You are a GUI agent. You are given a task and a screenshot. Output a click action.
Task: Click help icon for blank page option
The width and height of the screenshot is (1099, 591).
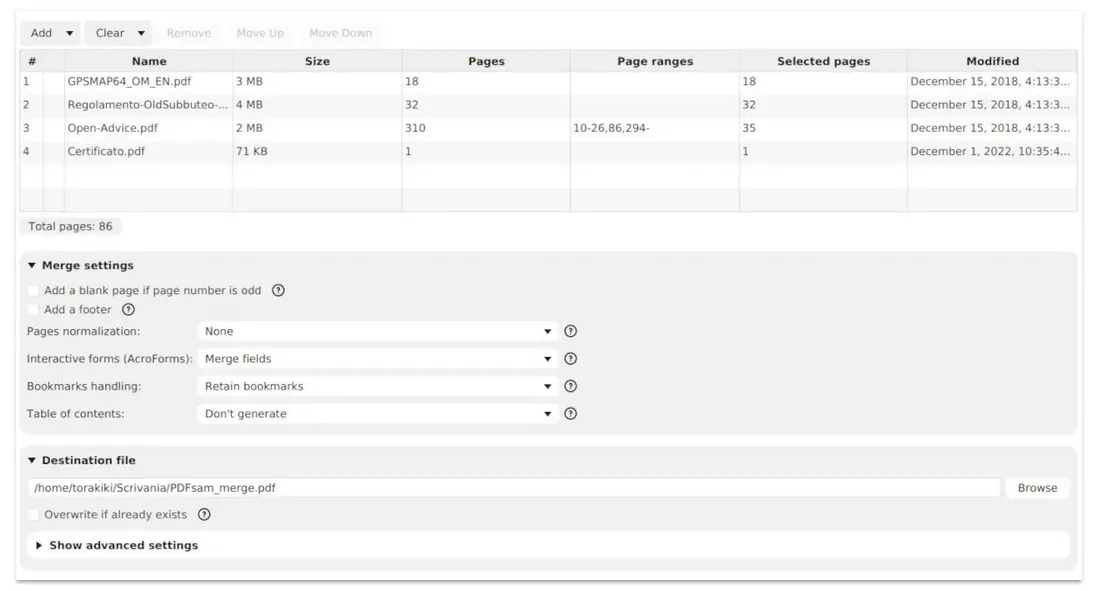[278, 291]
